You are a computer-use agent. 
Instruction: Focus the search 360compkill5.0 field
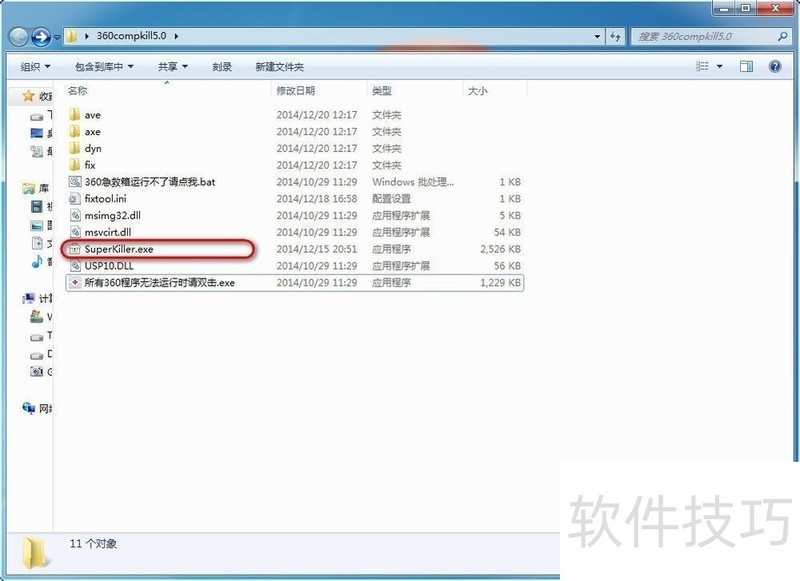tap(710, 37)
